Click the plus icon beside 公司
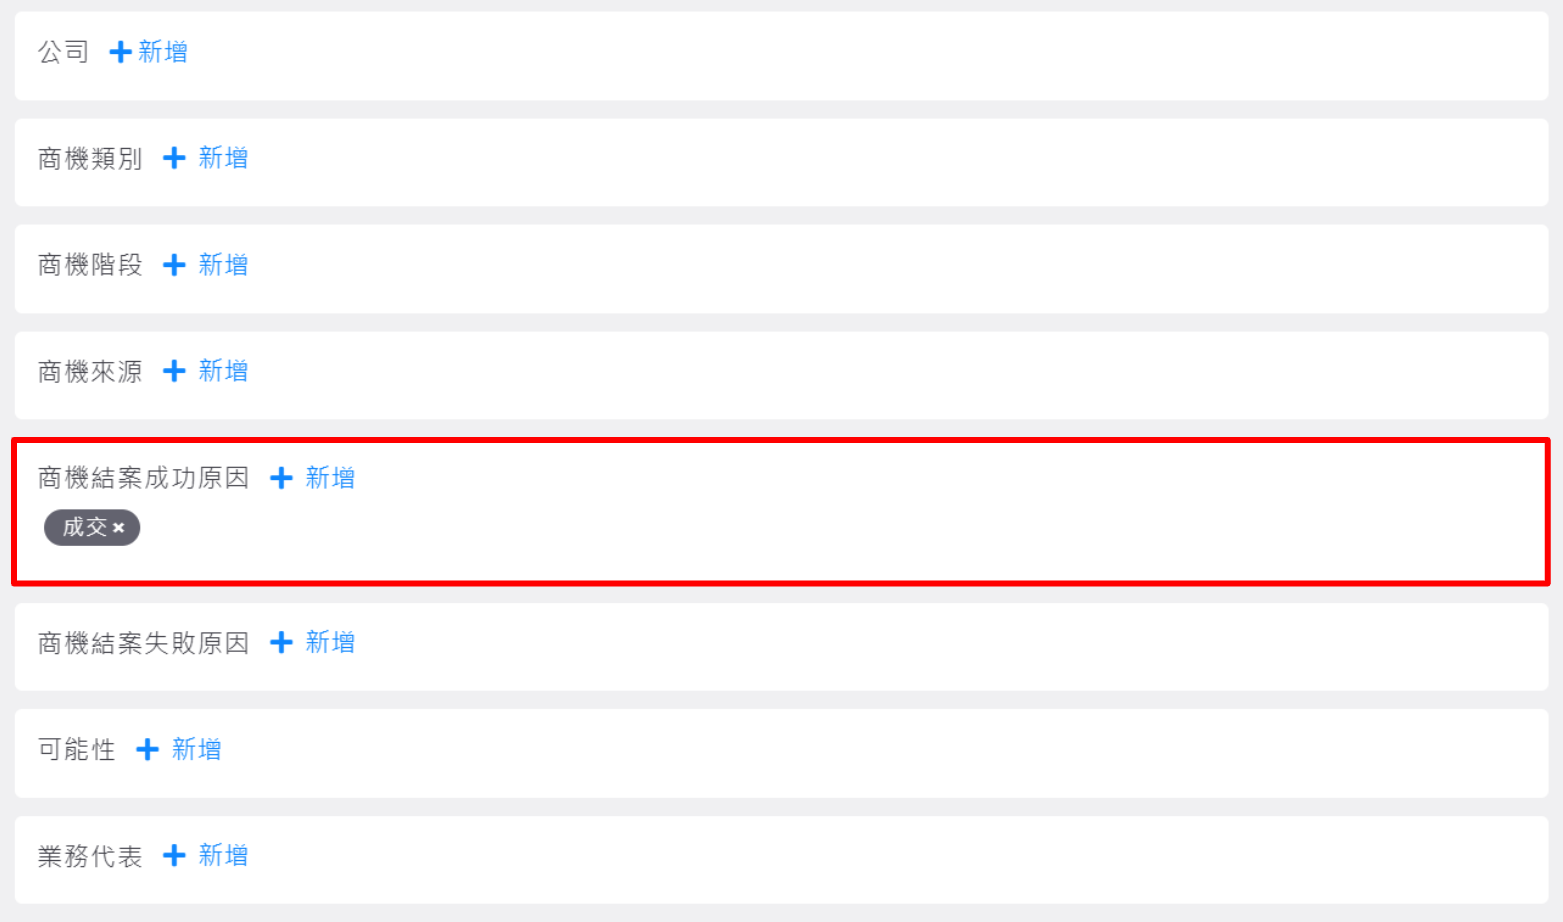The image size is (1563, 922). (x=120, y=52)
